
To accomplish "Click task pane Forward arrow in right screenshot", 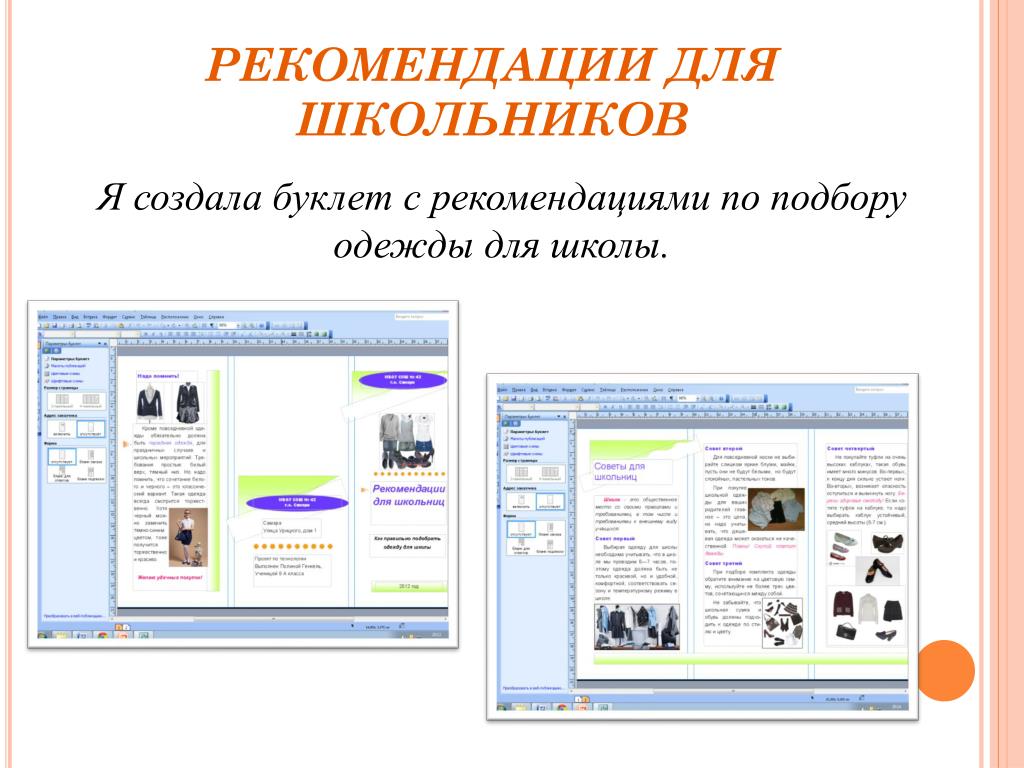I will click(x=515, y=423).
